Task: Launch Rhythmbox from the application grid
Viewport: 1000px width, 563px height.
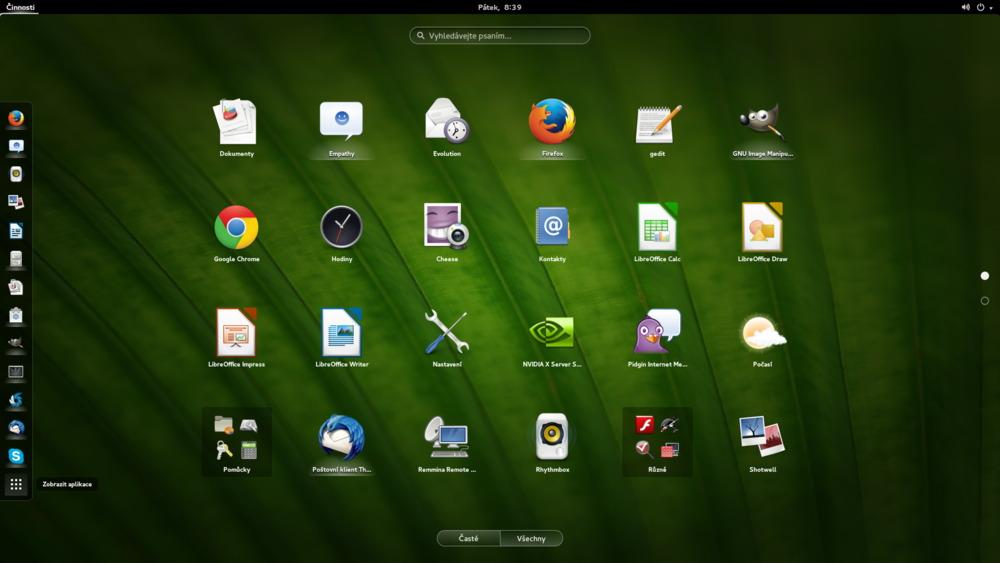Action: click(x=552, y=442)
